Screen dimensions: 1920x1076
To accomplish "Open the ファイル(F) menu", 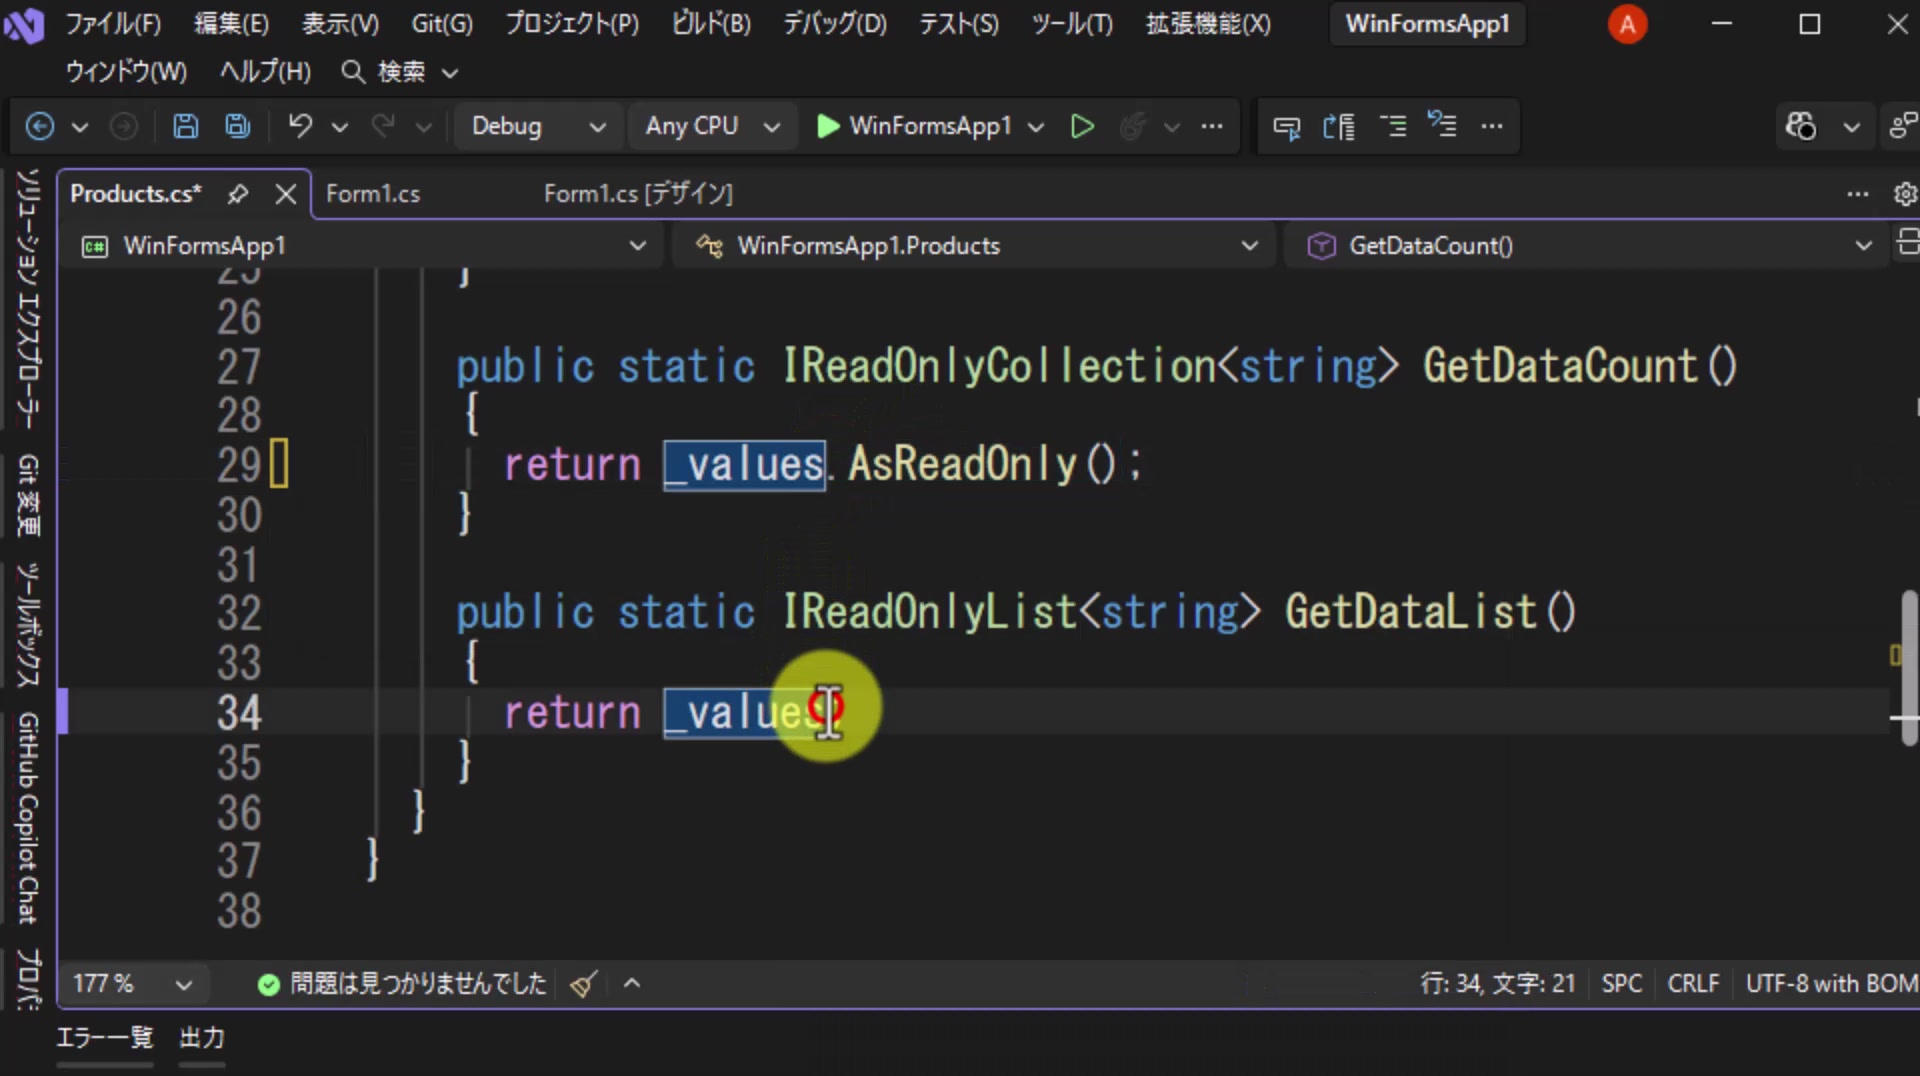I will coord(113,24).
